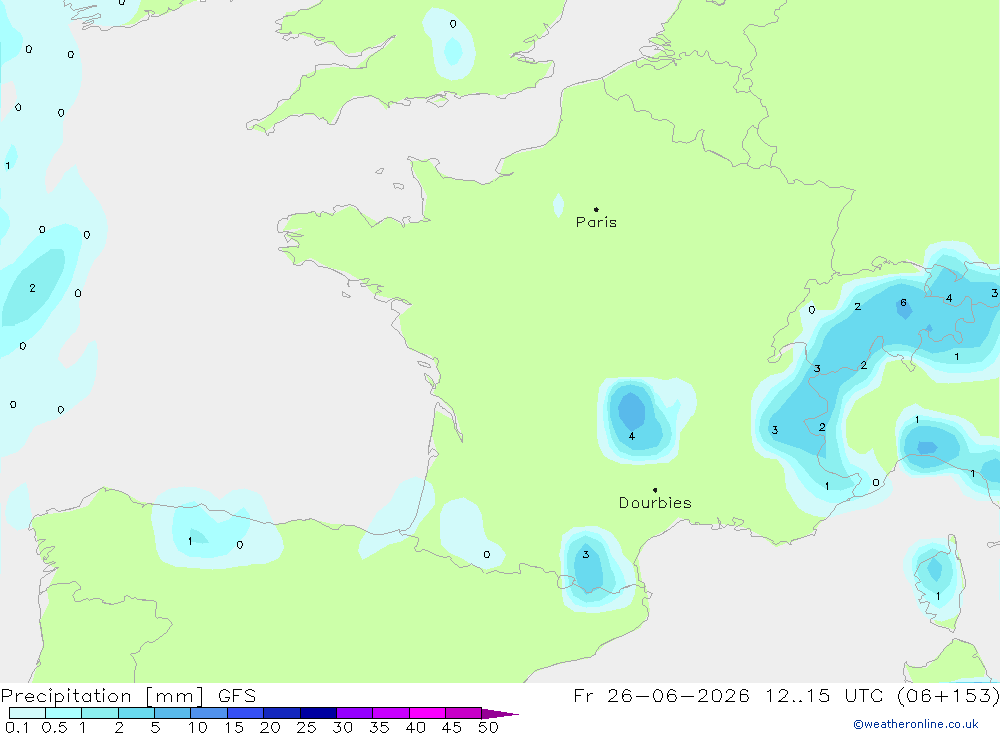
Task: Pick the 5–10 mm legend swatch
Action: click(x=172, y=713)
